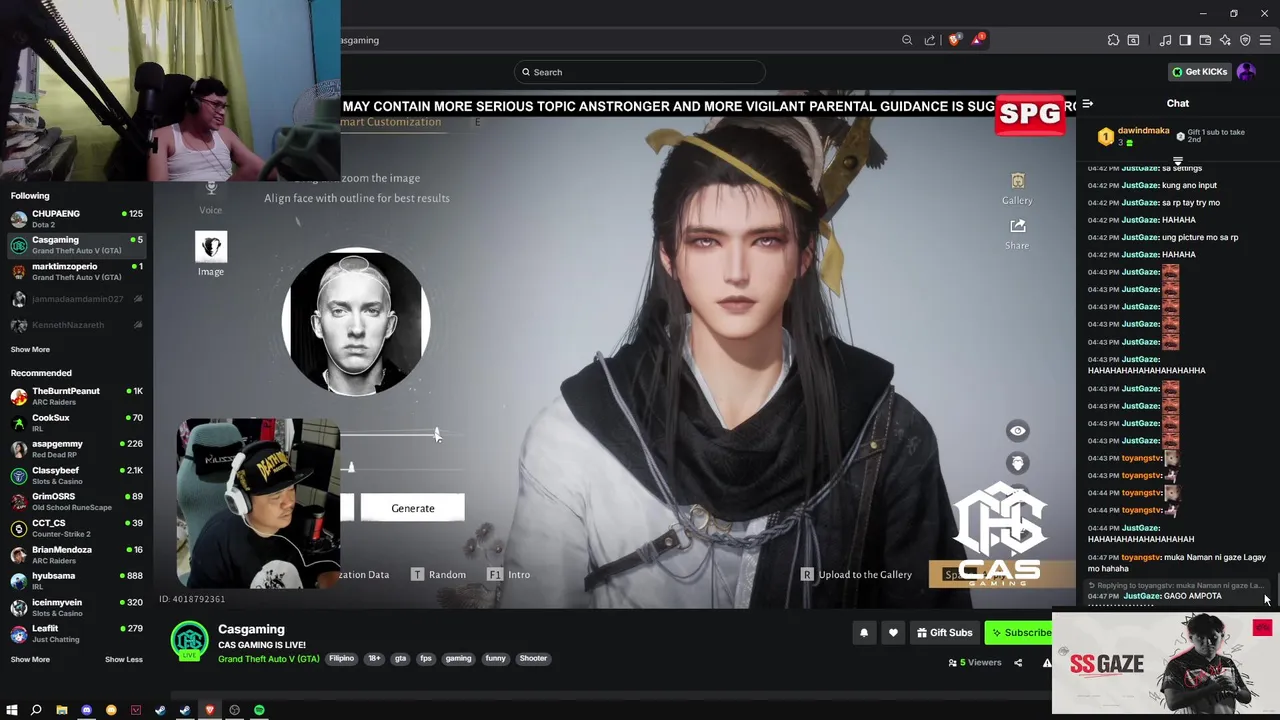Click Leaflit channel avatar
This screenshot has width=1280, height=720.
click(x=19, y=633)
